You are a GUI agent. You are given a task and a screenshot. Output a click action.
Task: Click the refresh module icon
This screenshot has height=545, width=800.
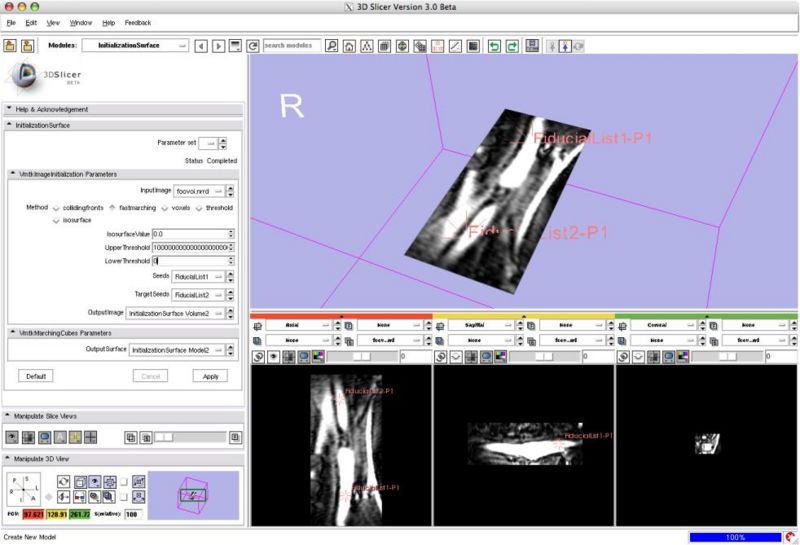tap(253, 46)
